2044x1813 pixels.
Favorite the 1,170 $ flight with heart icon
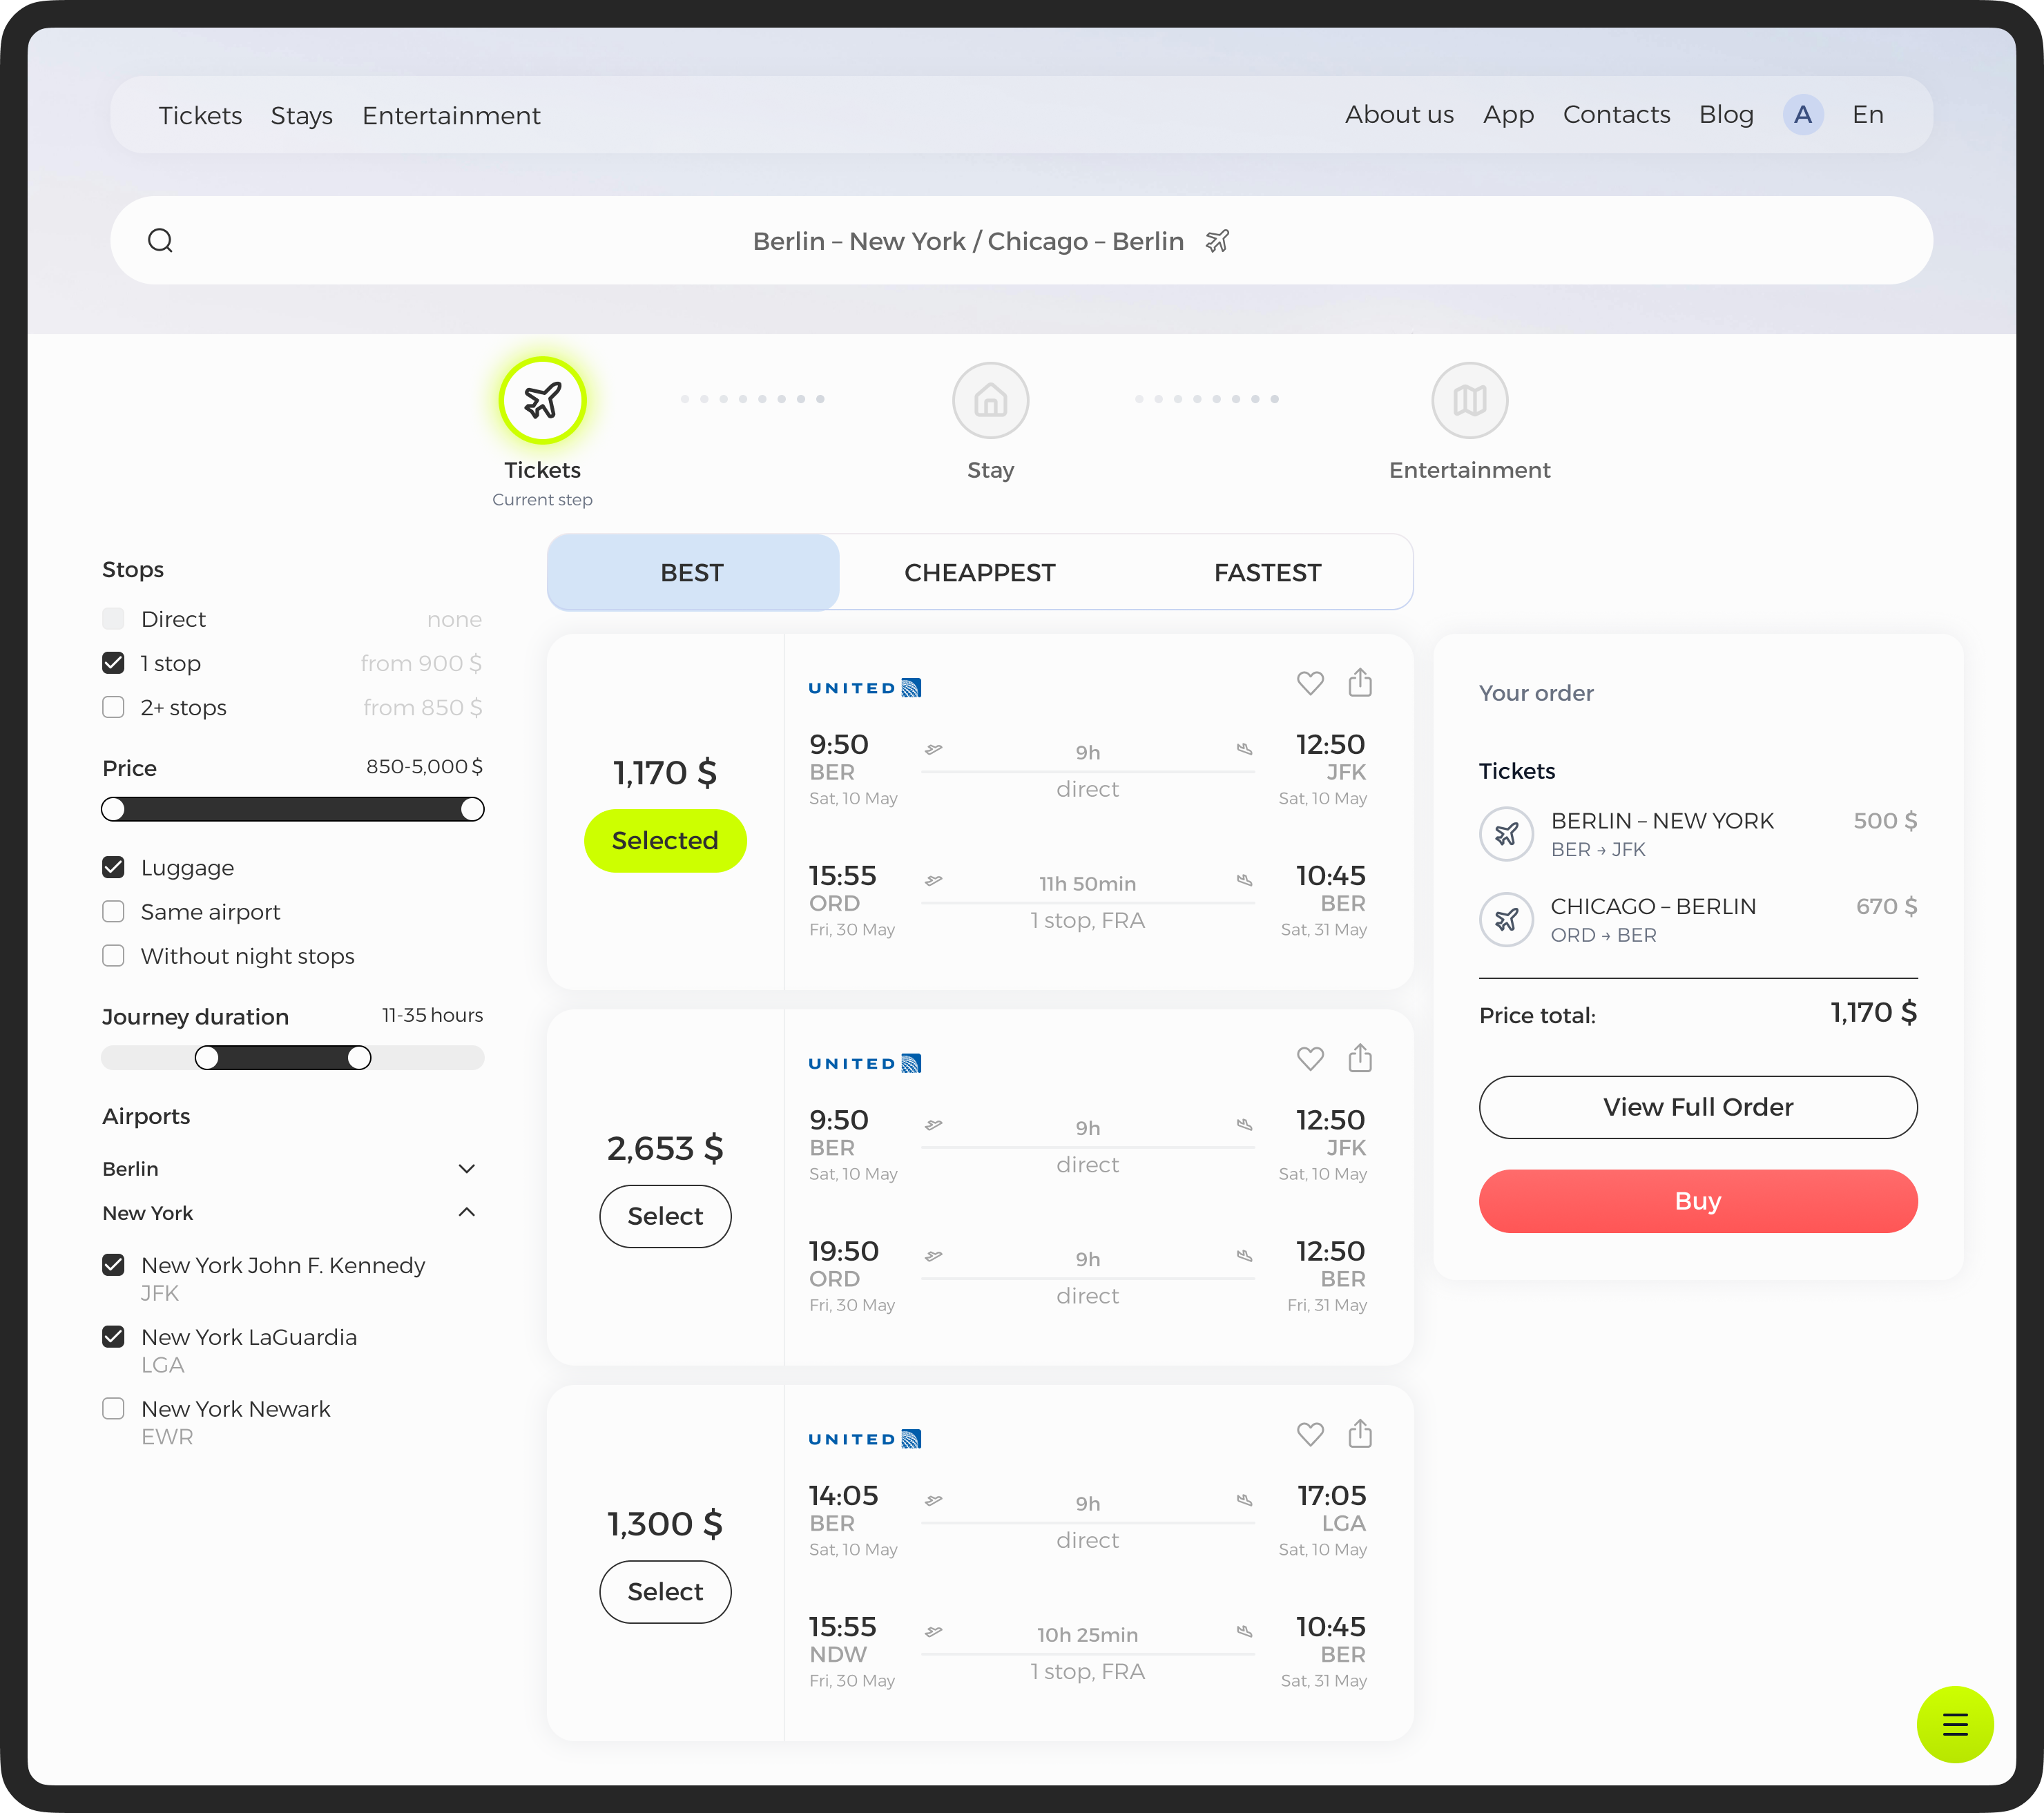click(x=1310, y=683)
